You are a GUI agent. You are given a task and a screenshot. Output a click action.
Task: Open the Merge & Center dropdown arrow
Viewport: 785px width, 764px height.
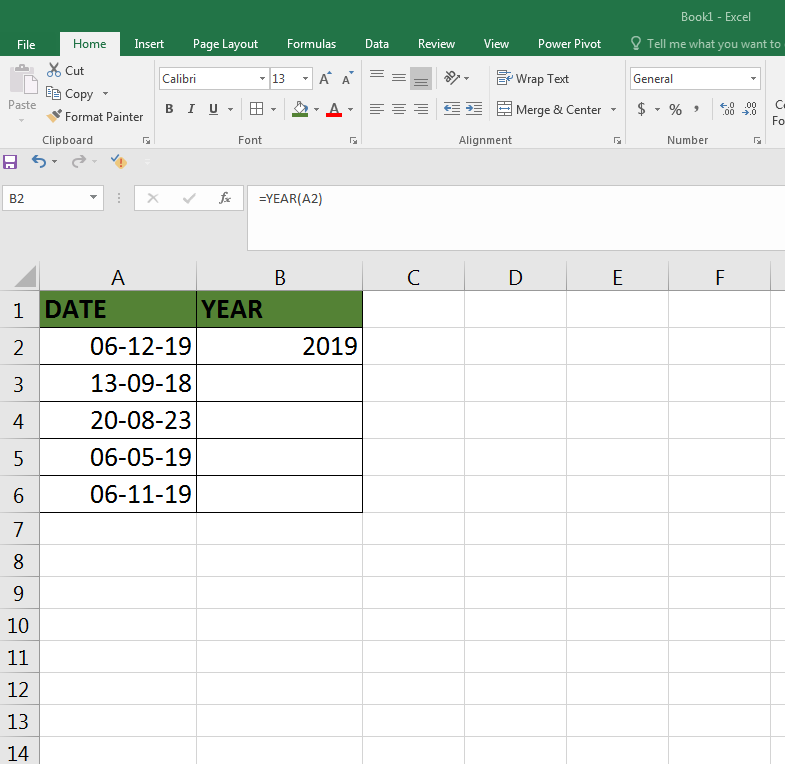point(613,109)
